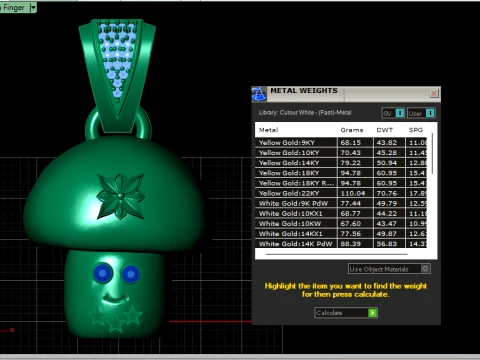Click DWT value 44.22
The width and height of the screenshot is (480, 360).
click(386, 213)
